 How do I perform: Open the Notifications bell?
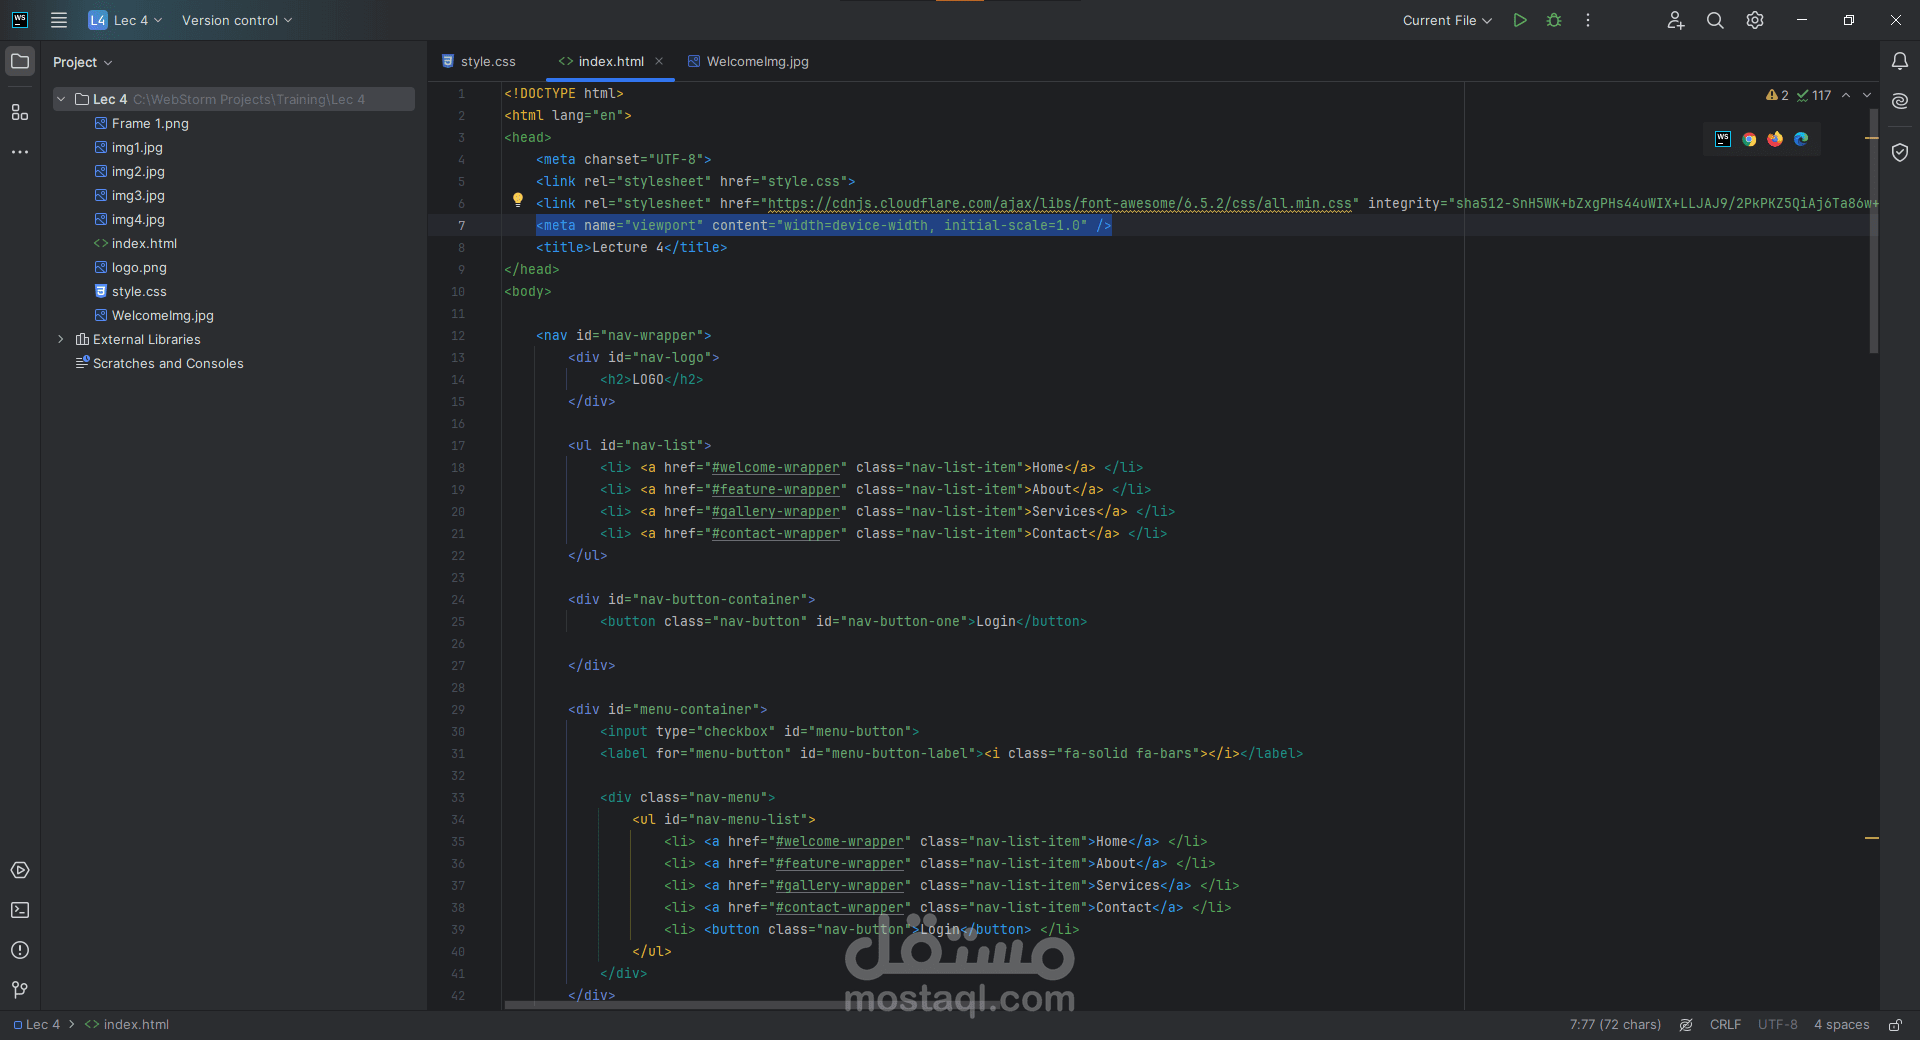coord(1900,61)
